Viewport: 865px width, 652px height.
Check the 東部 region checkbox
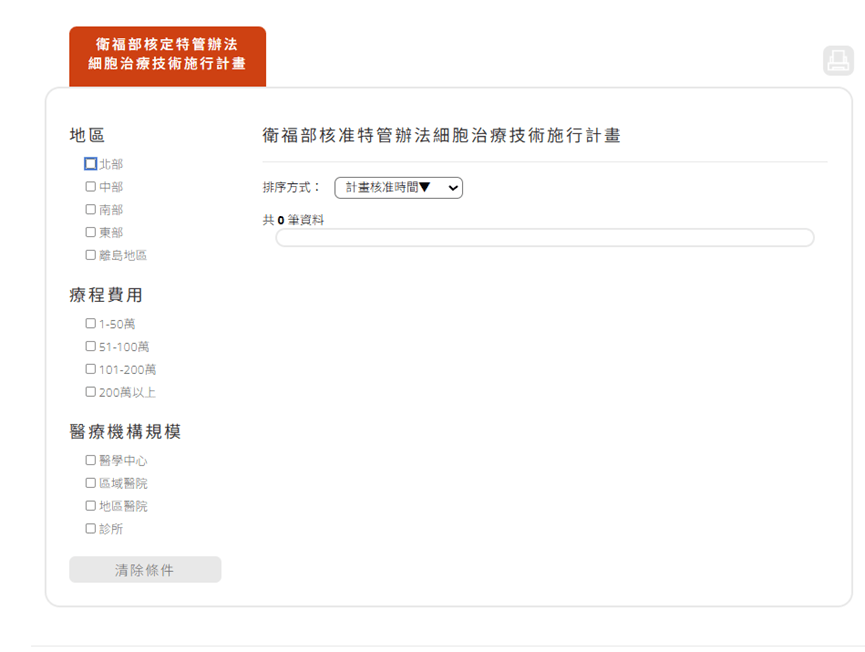tap(90, 232)
